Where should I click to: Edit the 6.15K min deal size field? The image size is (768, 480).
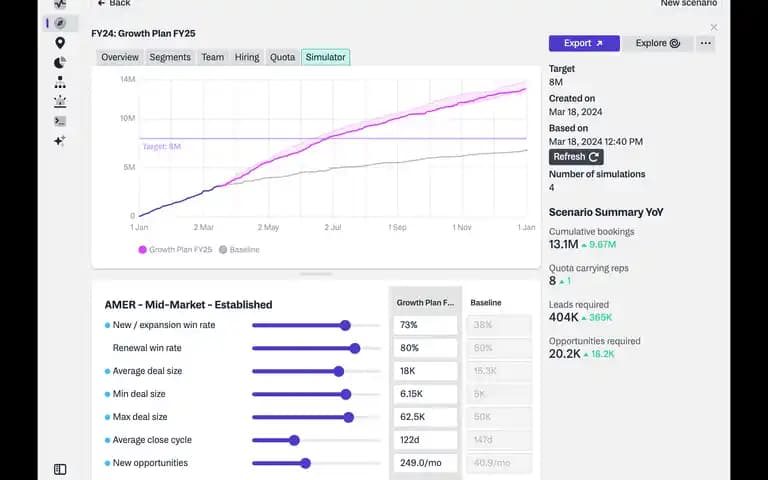pyautogui.click(x=425, y=394)
